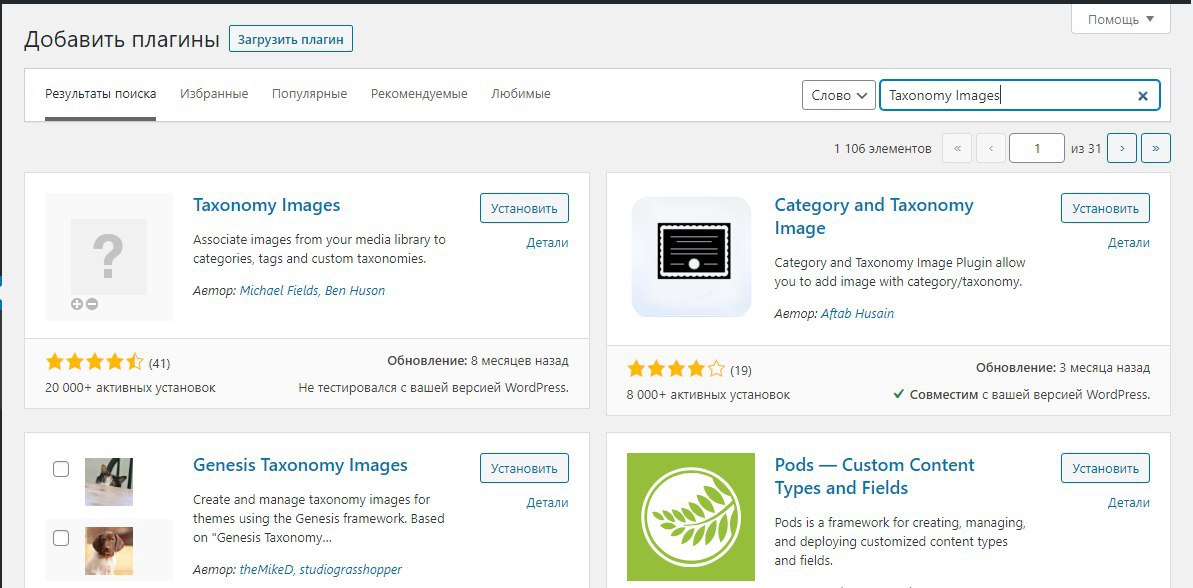The height and width of the screenshot is (588, 1193).
Task: Select the Совместим compatibility text
Action: click(1022, 396)
